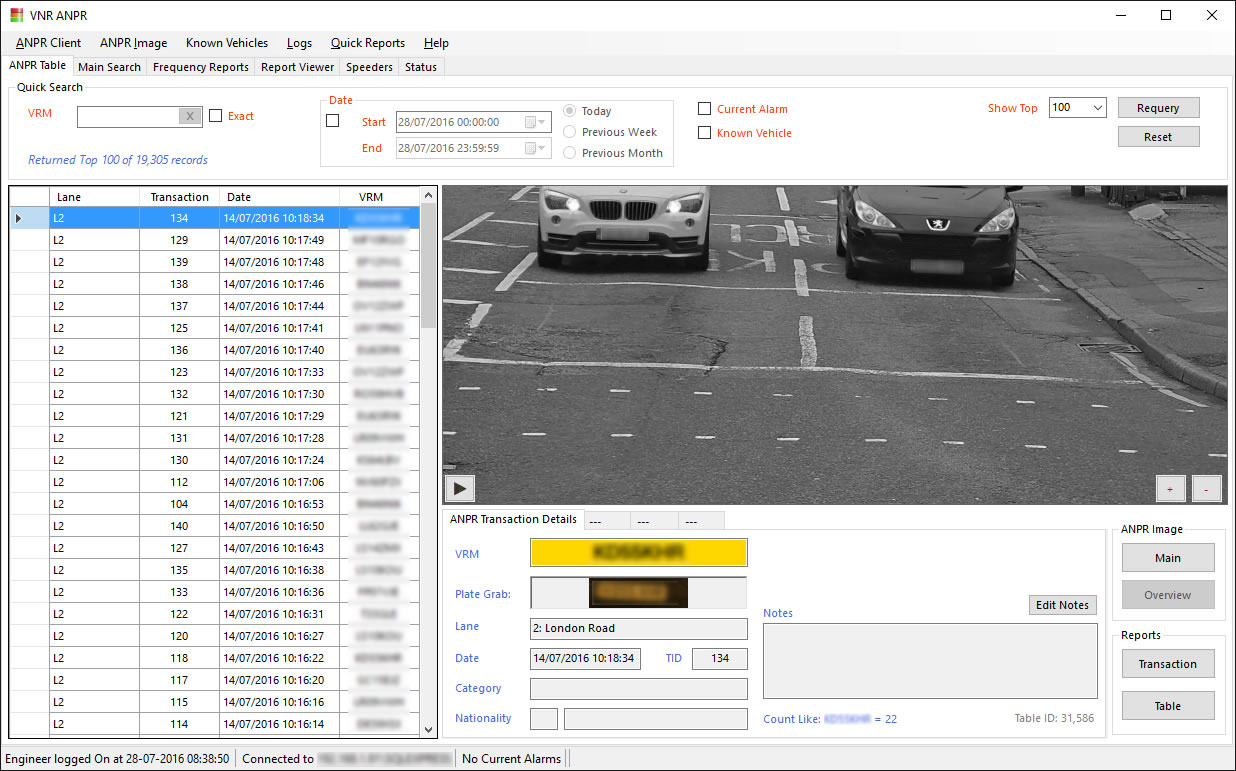The image size is (1236, 771).
Task: Select the ANPR Table tab
Action: pyautogui.click(x=37, y=65)
